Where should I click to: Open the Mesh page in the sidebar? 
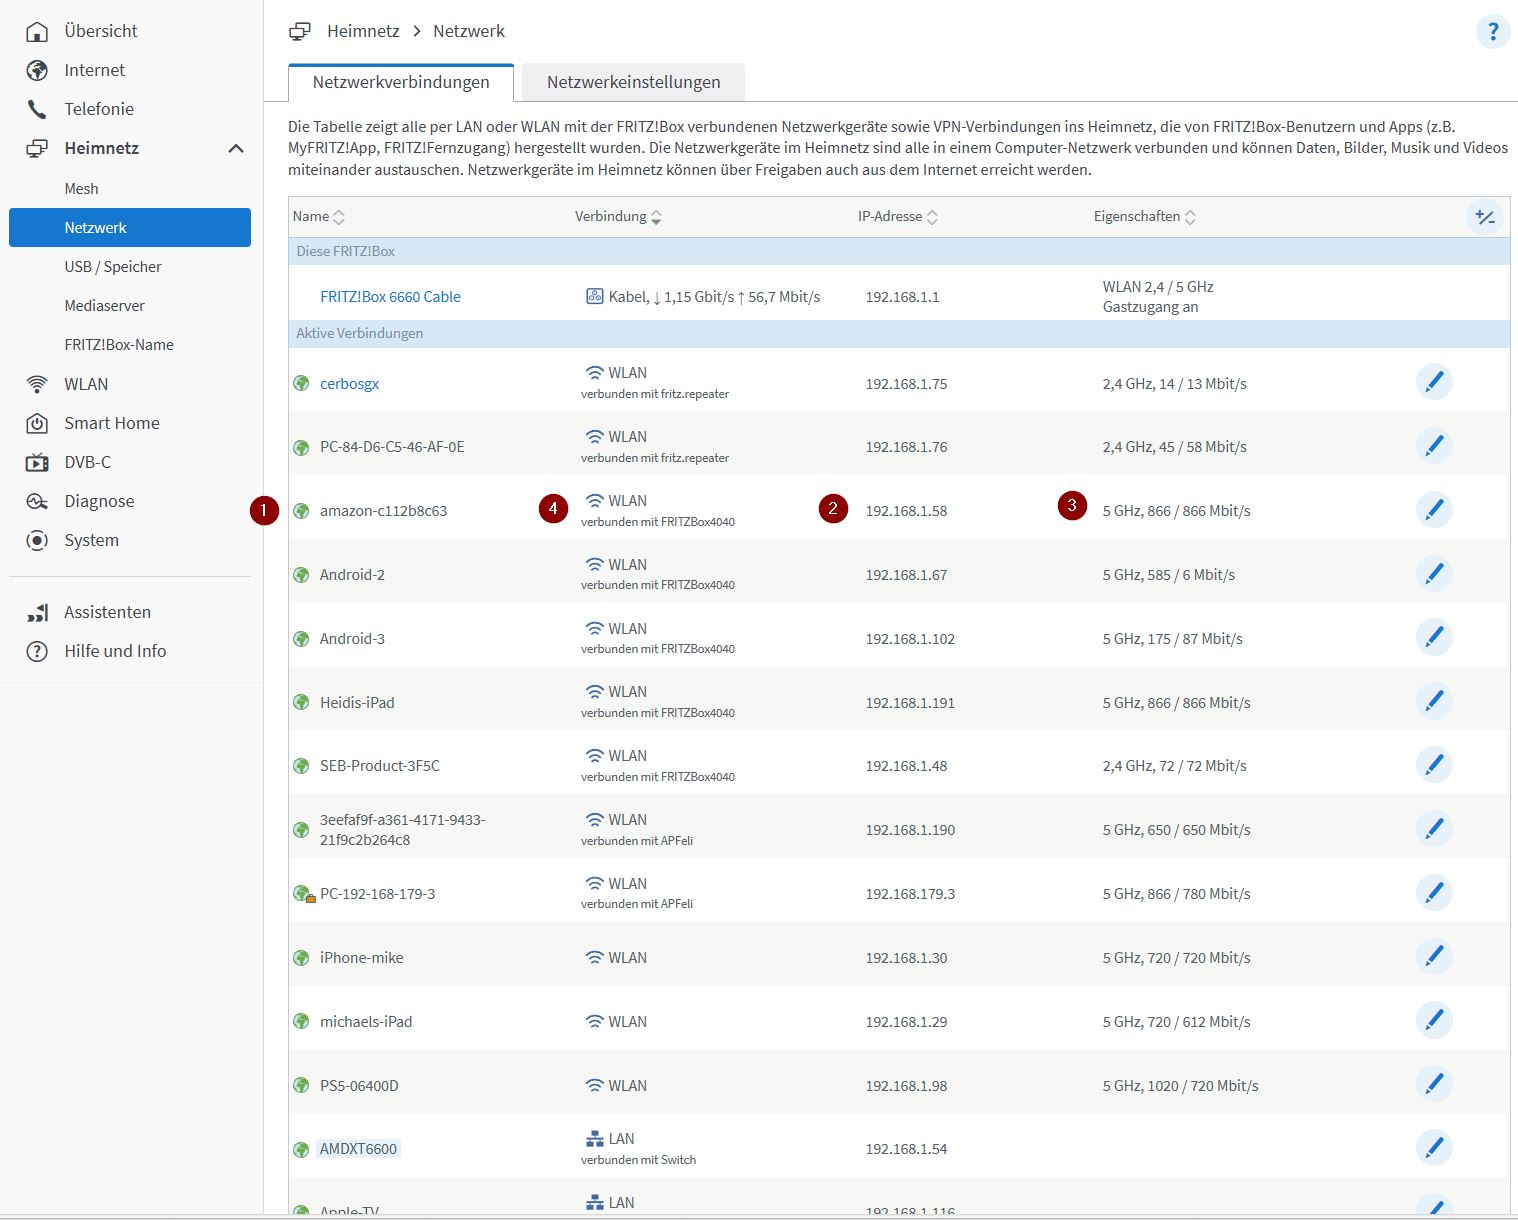pyautogui.click(x=81, y=189)
